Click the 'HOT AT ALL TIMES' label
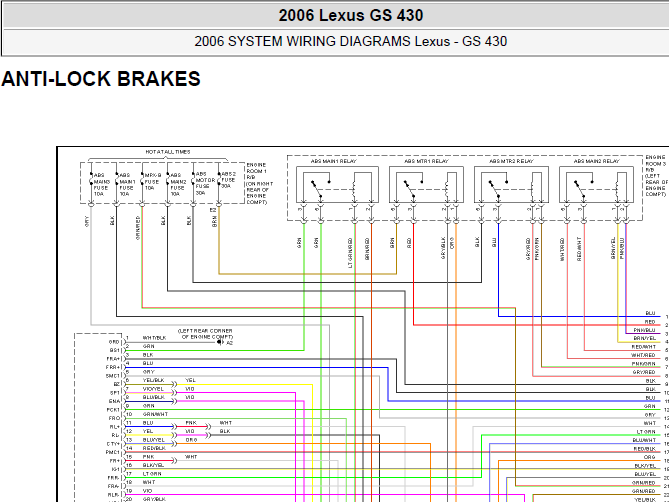 [x=168, y=152]
